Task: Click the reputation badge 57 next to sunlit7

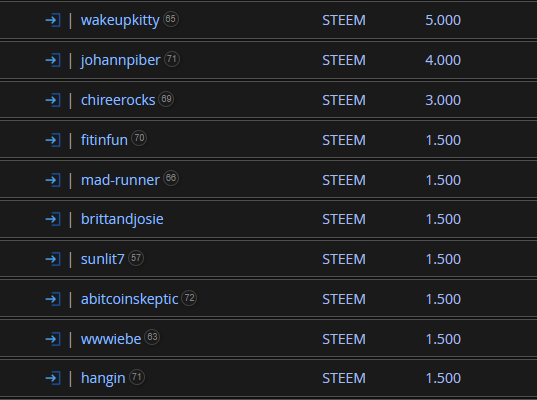Action: click(x=136, y=258)
